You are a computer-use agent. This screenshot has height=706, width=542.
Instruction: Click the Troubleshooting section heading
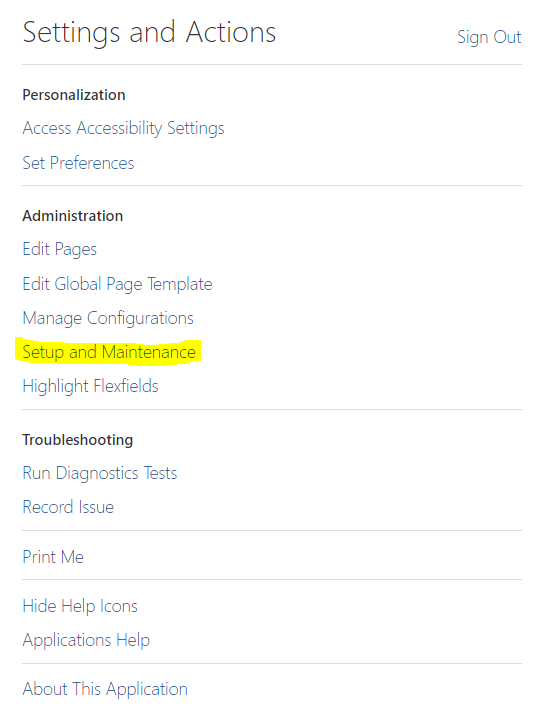(x=78, y=440)
